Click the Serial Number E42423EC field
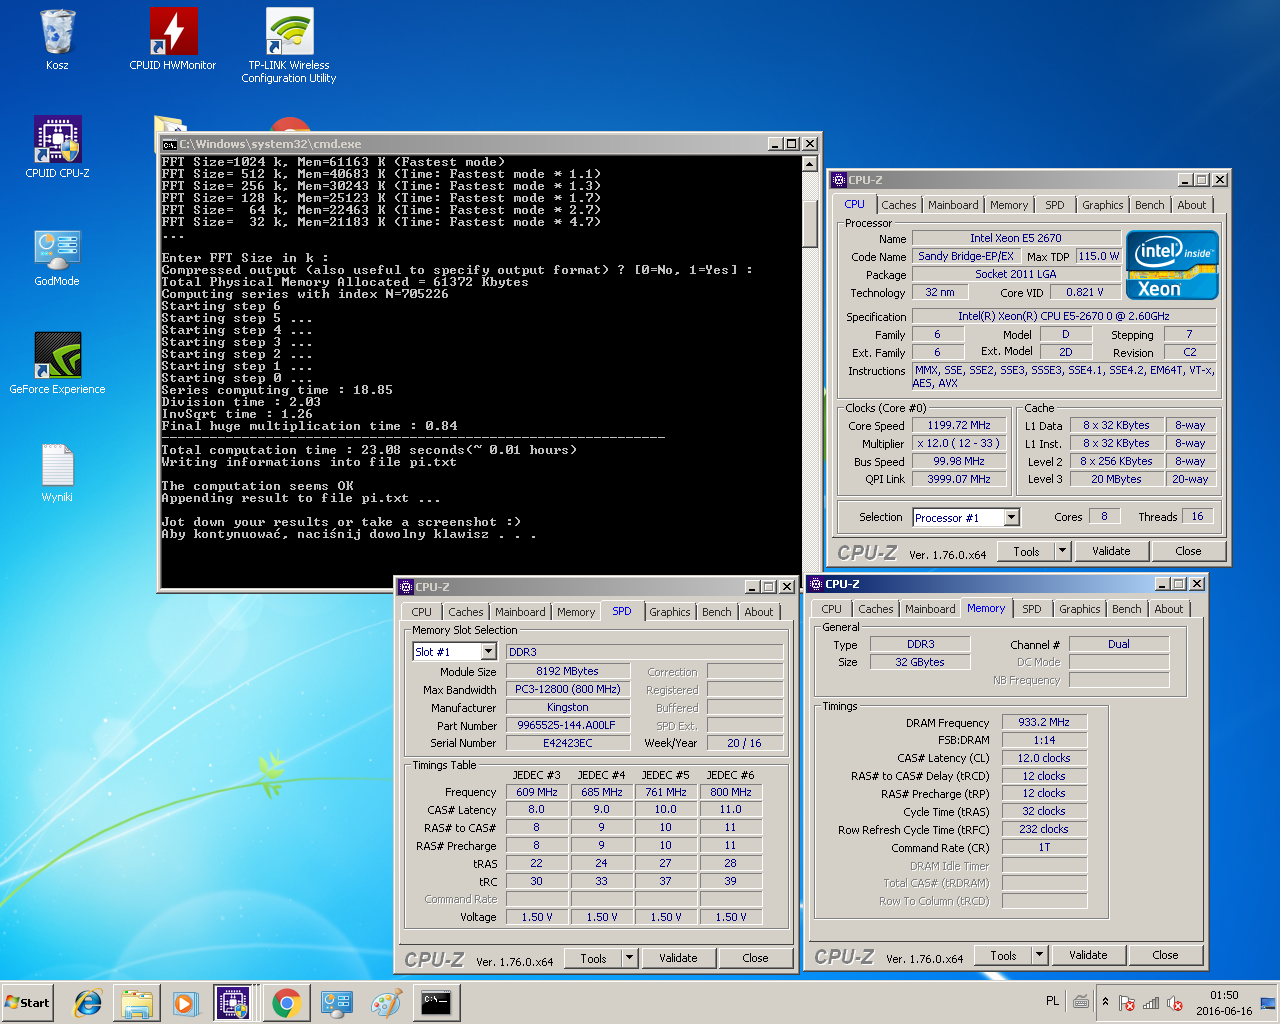Image resolution: width=1280 pixels, height=1024 pixels. pyautogui.click(x=566, y=743)
